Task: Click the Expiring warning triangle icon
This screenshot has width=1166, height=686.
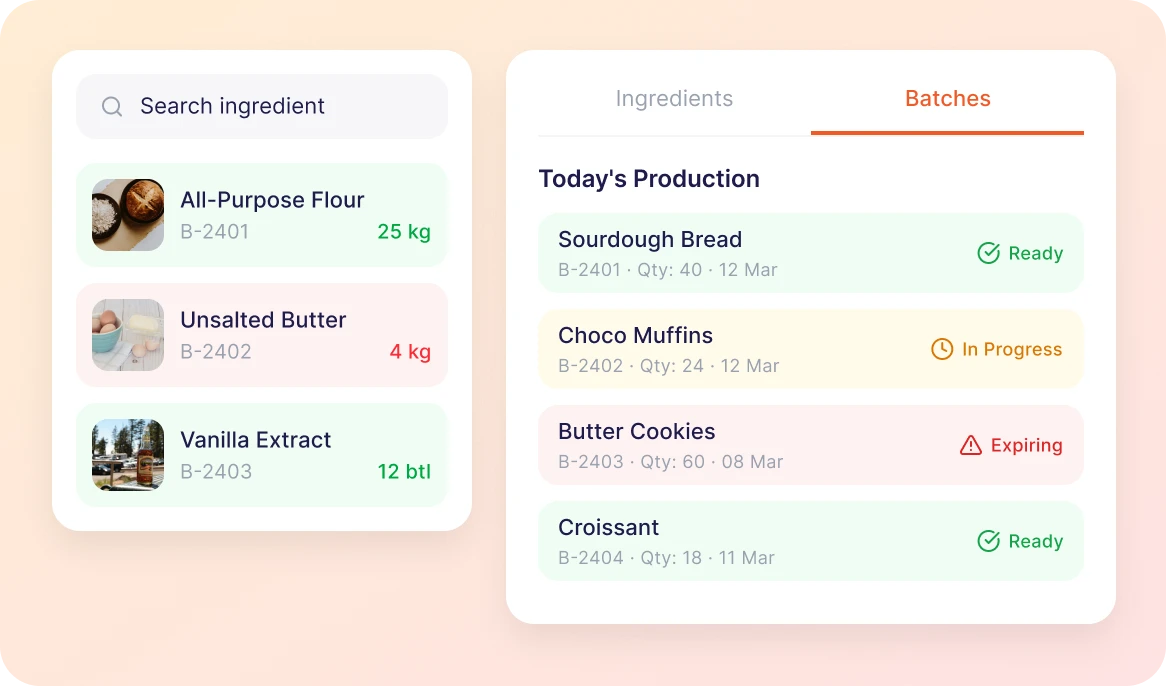Action: click(970, 446)
